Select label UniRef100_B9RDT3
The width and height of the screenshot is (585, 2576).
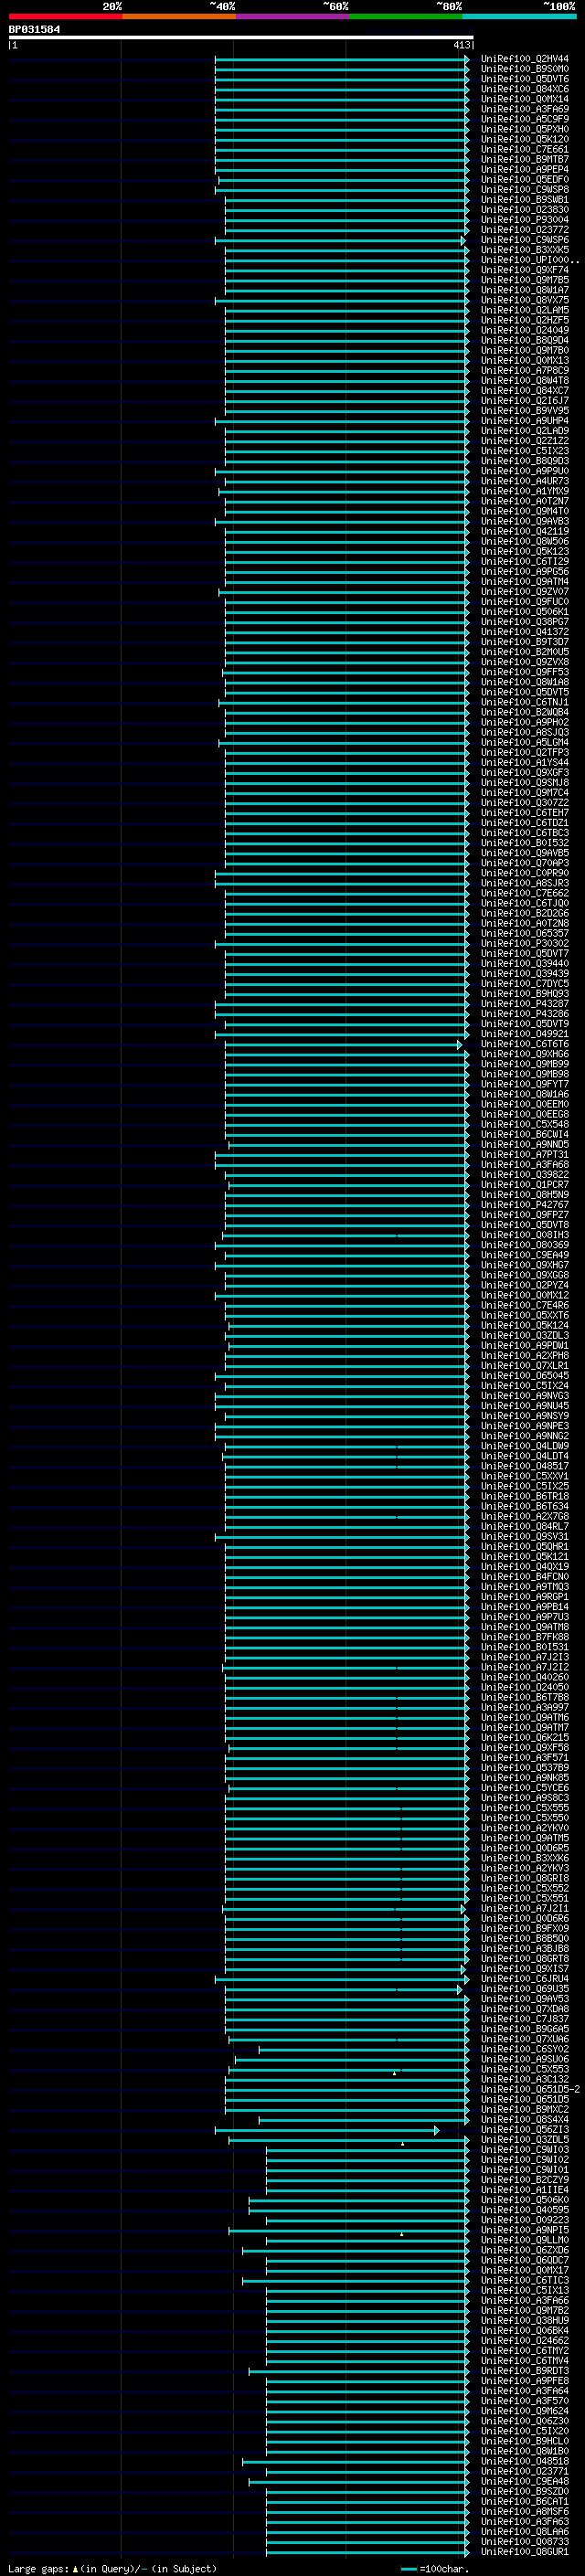tap(525, 2370)
